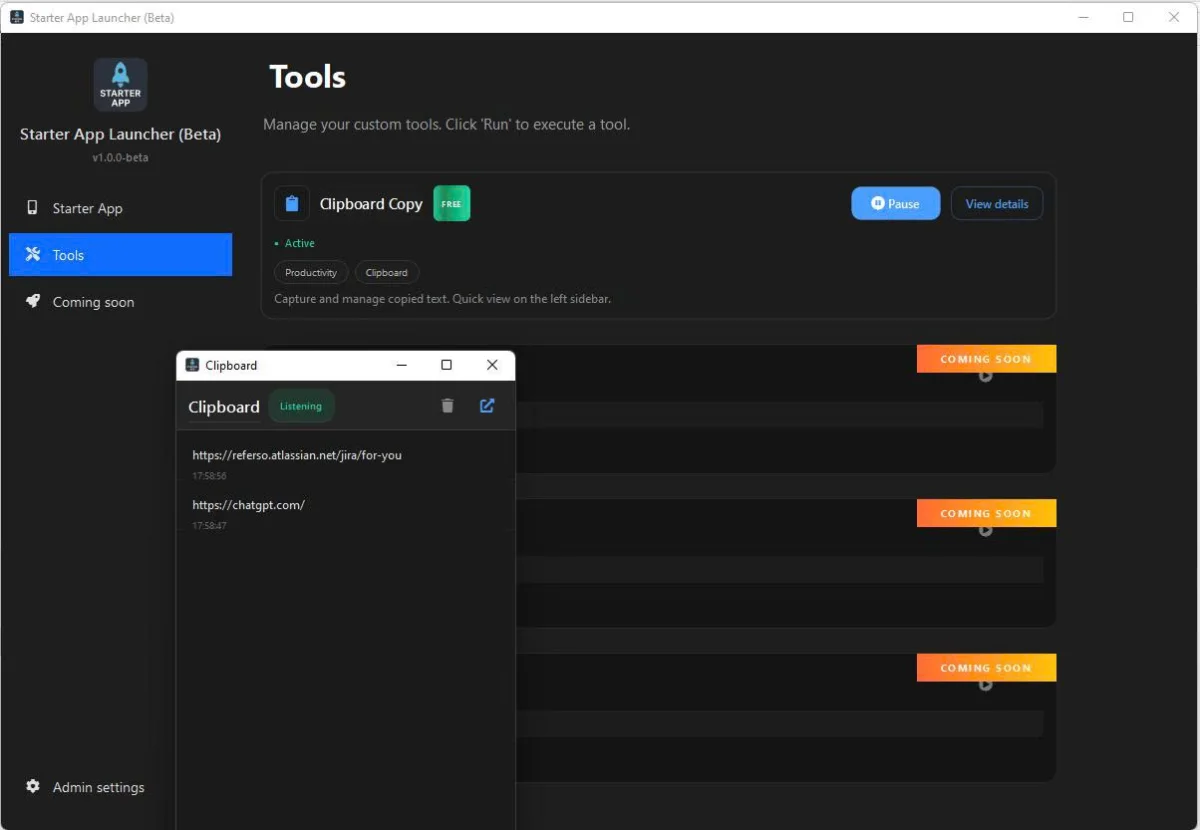Select the Clipboard tag
1200x830 pixels.
click(386, 272)
